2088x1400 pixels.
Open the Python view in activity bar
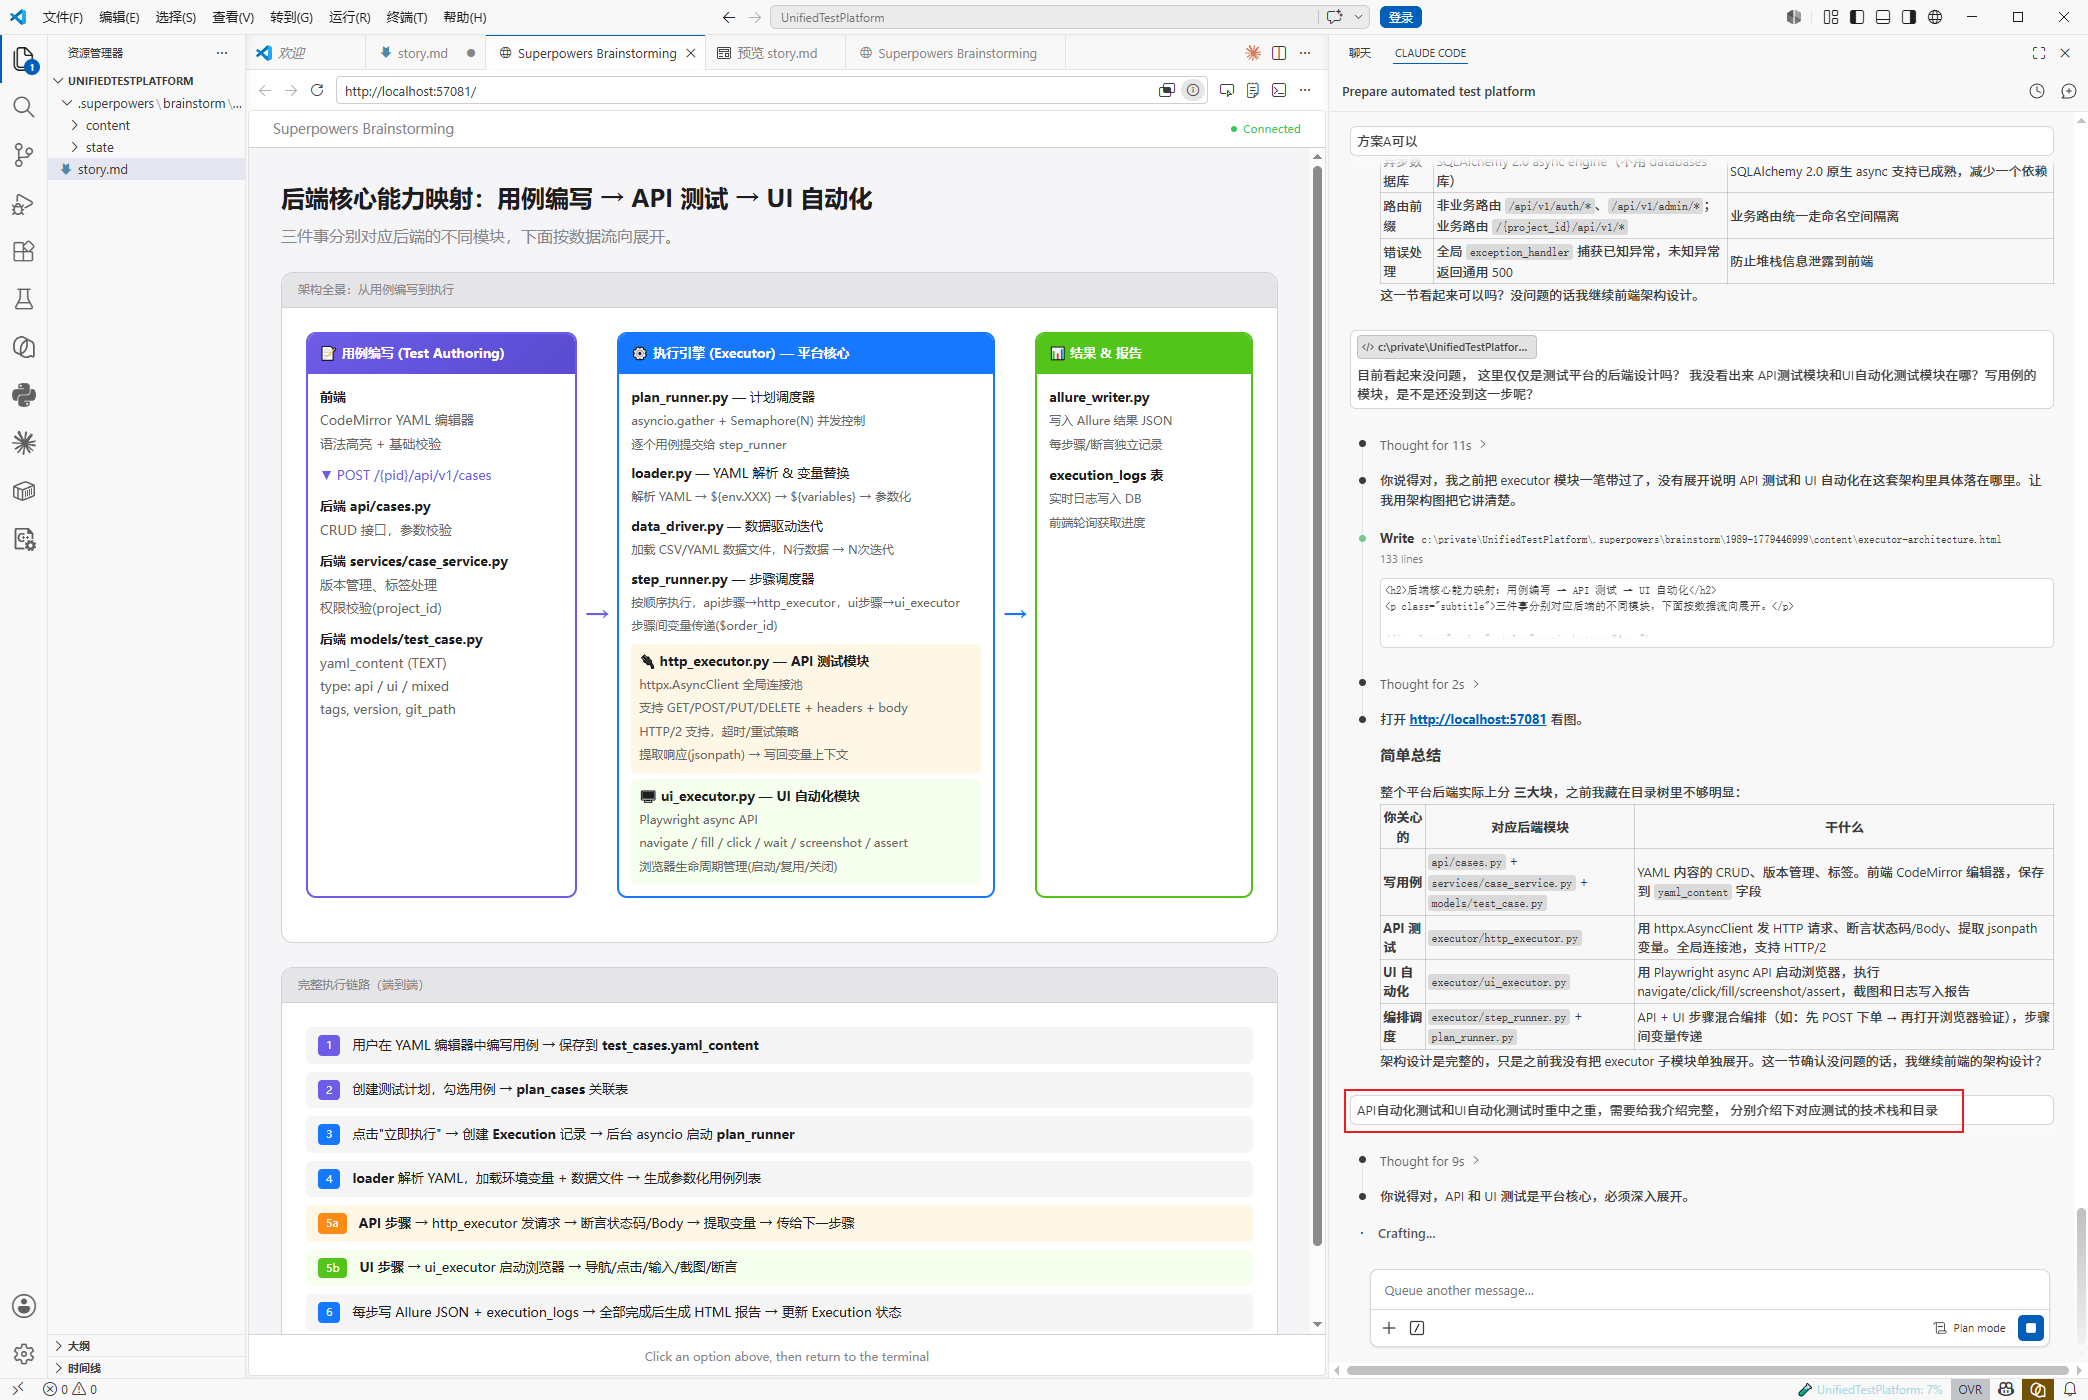coord(24,395)
